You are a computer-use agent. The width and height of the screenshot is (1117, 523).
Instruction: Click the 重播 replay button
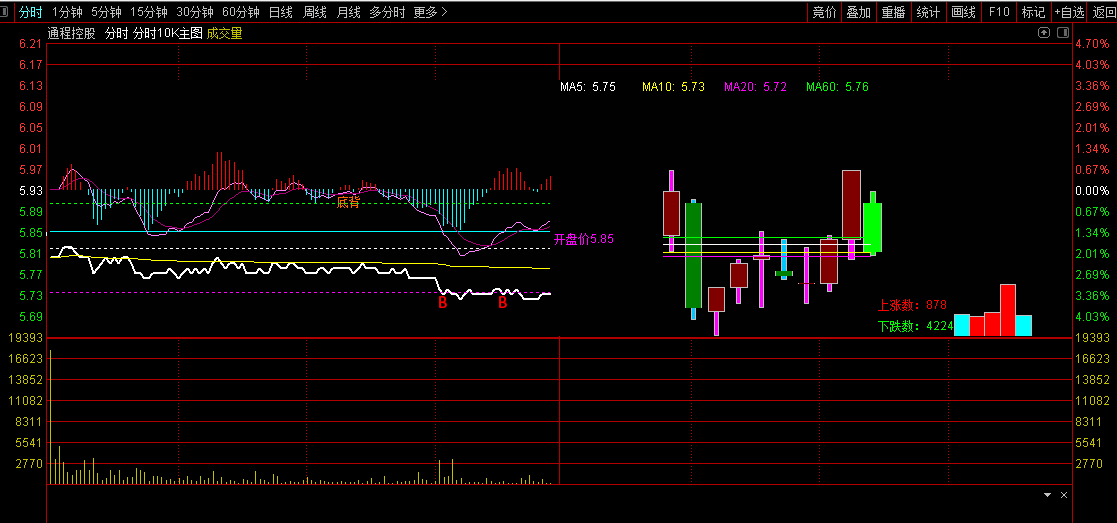click(893, 11)
